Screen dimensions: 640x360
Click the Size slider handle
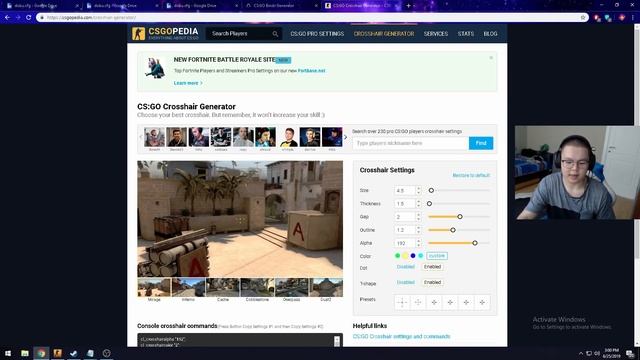point(431,191)
